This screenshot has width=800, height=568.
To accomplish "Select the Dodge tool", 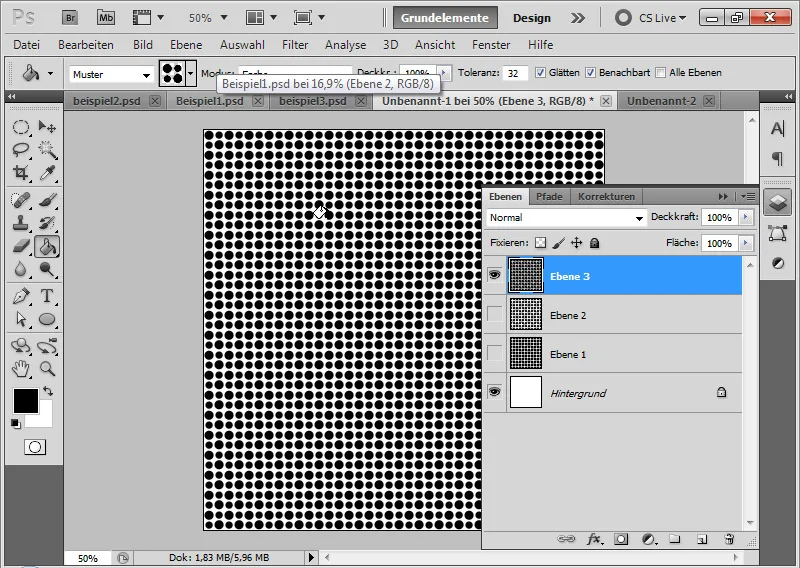I will [47, 269].
